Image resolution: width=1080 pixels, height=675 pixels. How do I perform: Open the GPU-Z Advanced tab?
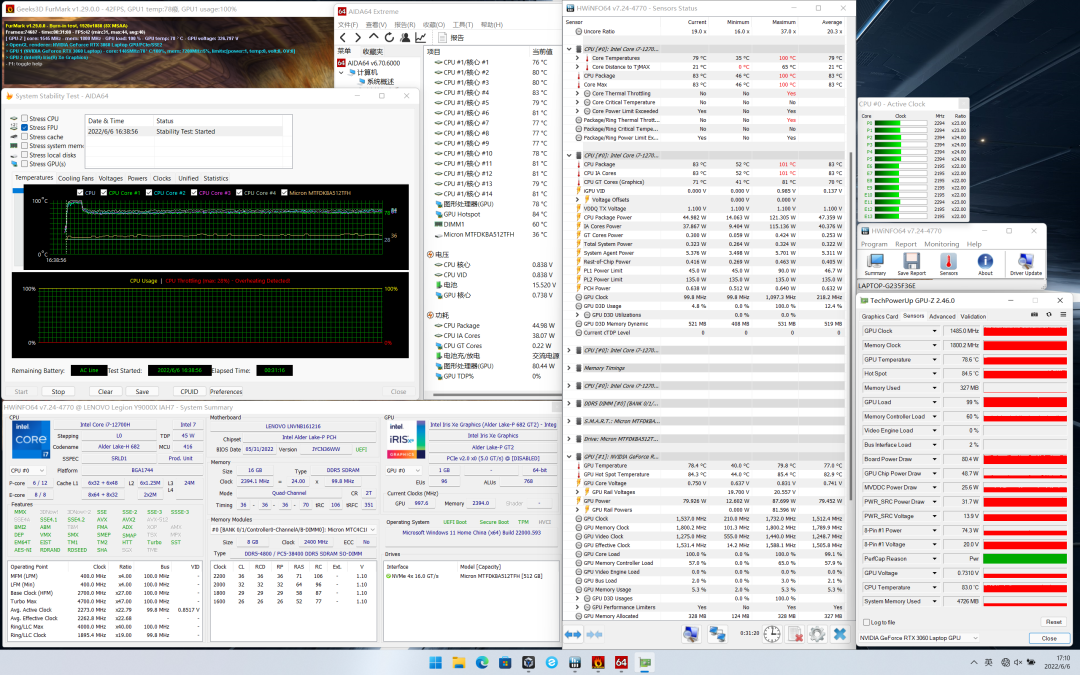(942, 316)
